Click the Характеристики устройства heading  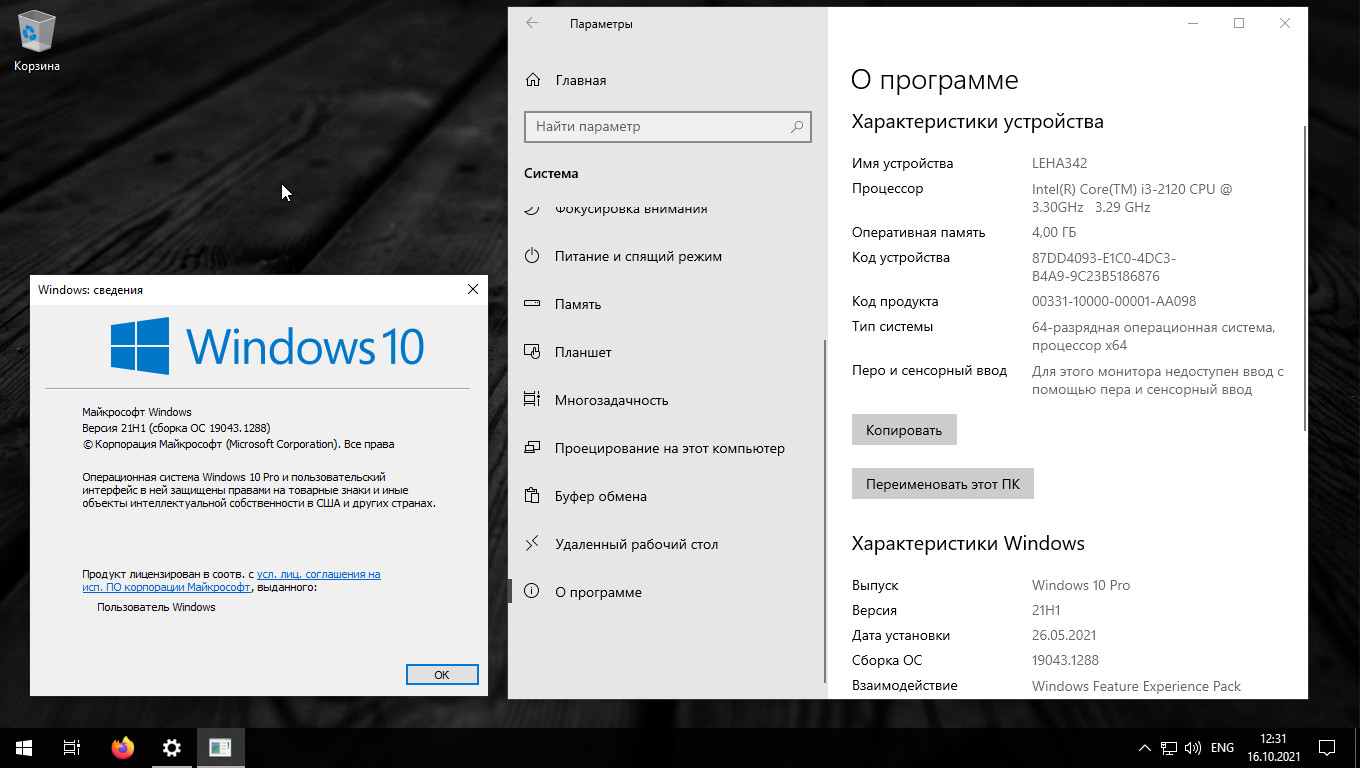pyautogui.click(x=978, y=122)
